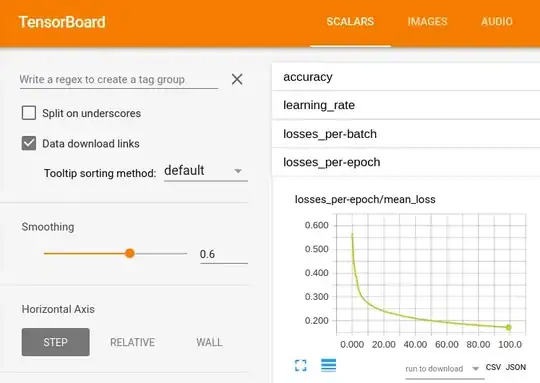540x383 pixels.
Task: Expand the learning_rate tag group
Action: (406, 105)
